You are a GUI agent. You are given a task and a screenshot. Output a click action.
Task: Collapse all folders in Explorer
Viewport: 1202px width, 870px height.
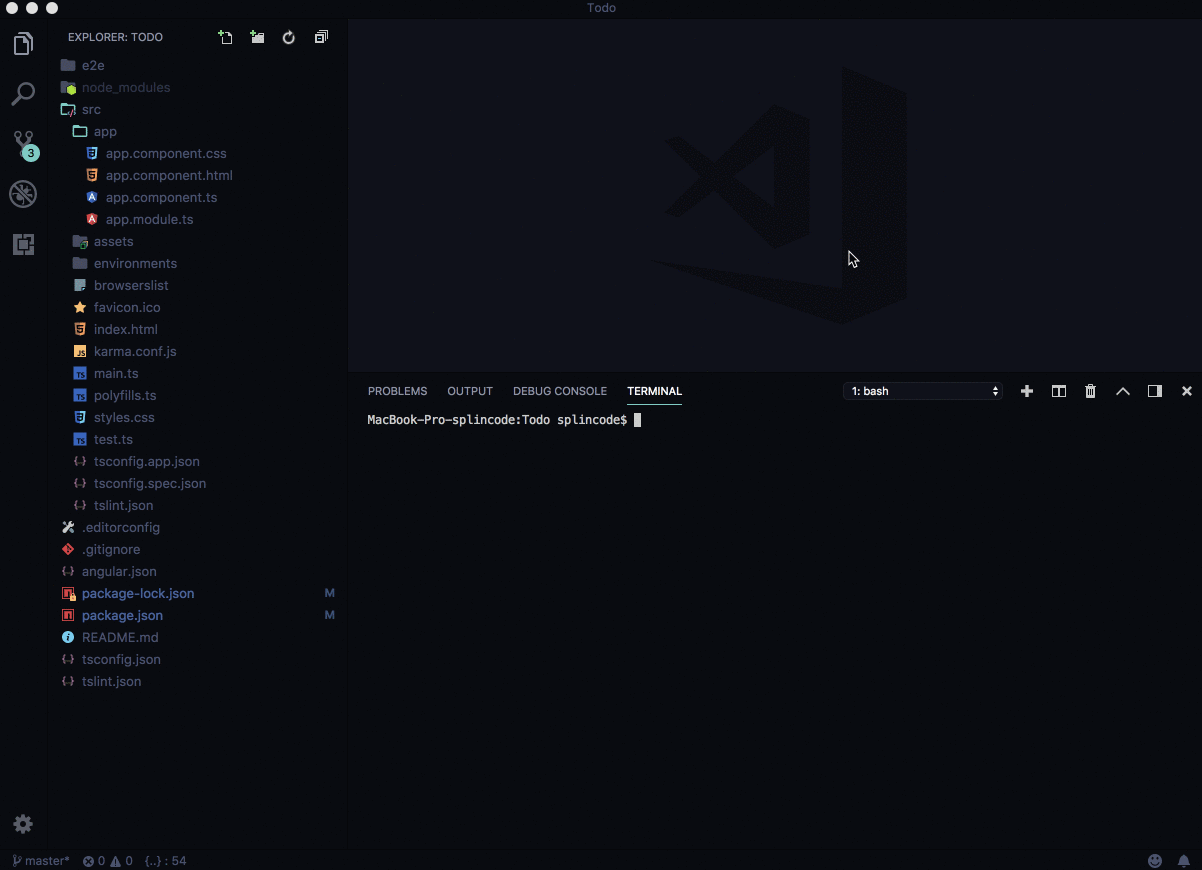(321, 37)
